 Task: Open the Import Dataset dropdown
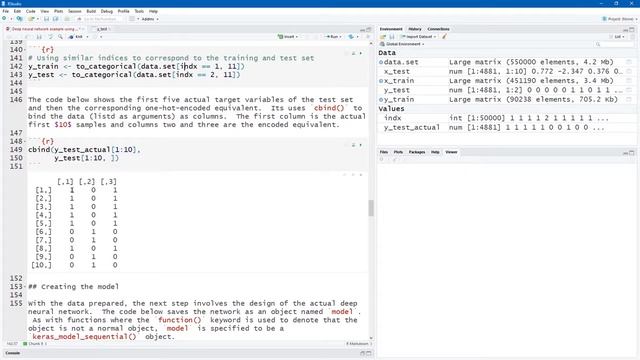coord(418,37)
